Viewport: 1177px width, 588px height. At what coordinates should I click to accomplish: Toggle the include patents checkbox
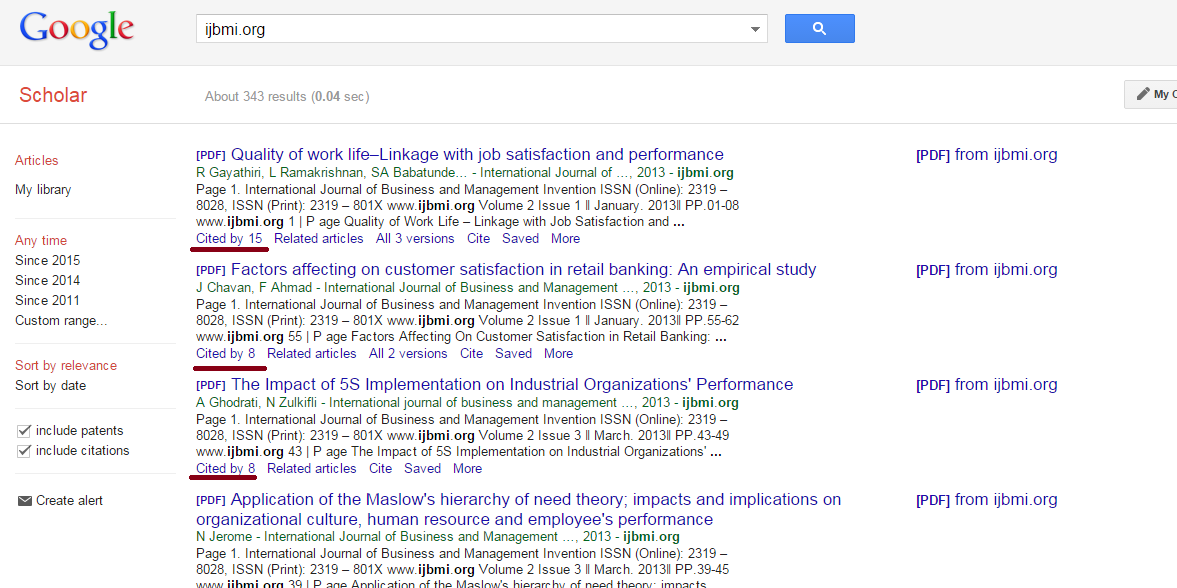pyautogui.click(x=23, y=431)
